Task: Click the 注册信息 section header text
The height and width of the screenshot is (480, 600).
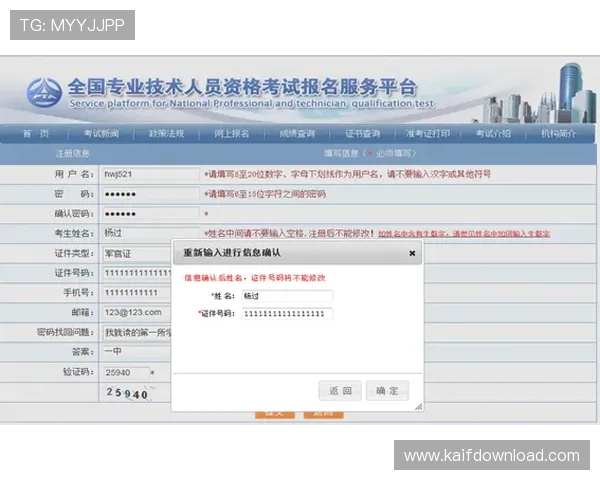Action: (72, 153)
